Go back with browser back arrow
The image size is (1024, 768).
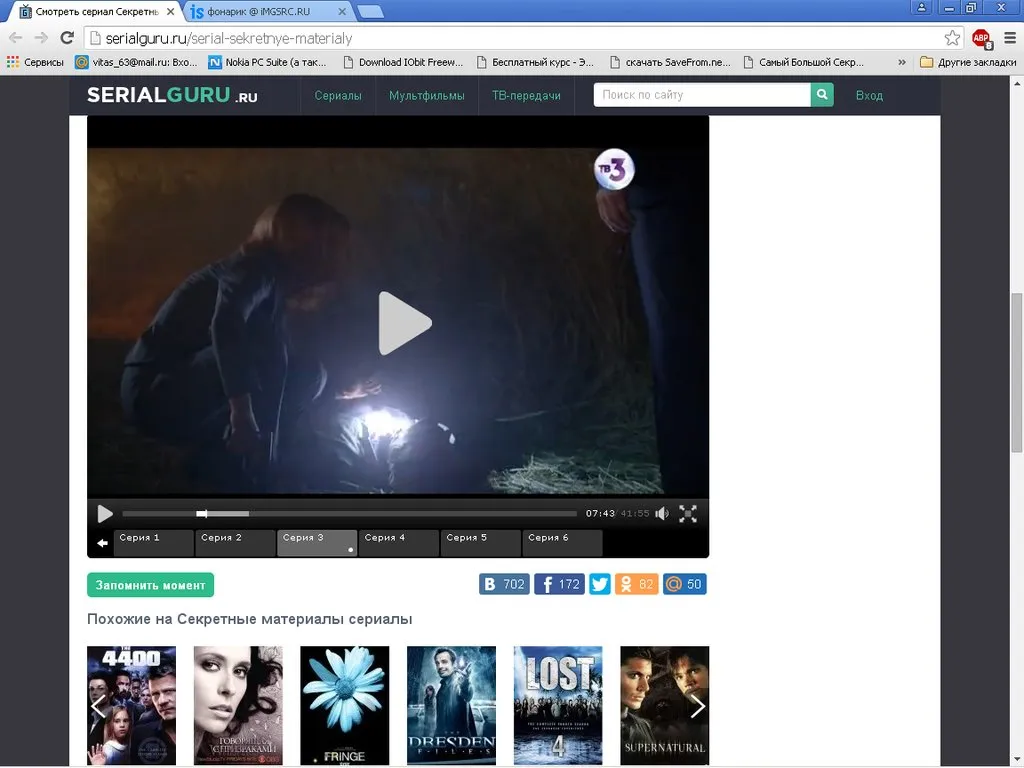tap(16, 38)
